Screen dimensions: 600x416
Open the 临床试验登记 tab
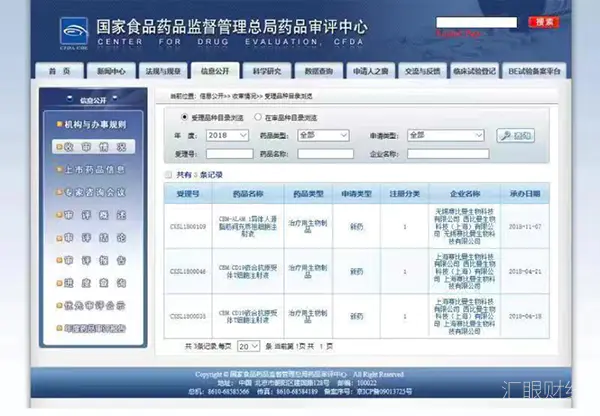(474, 71)
